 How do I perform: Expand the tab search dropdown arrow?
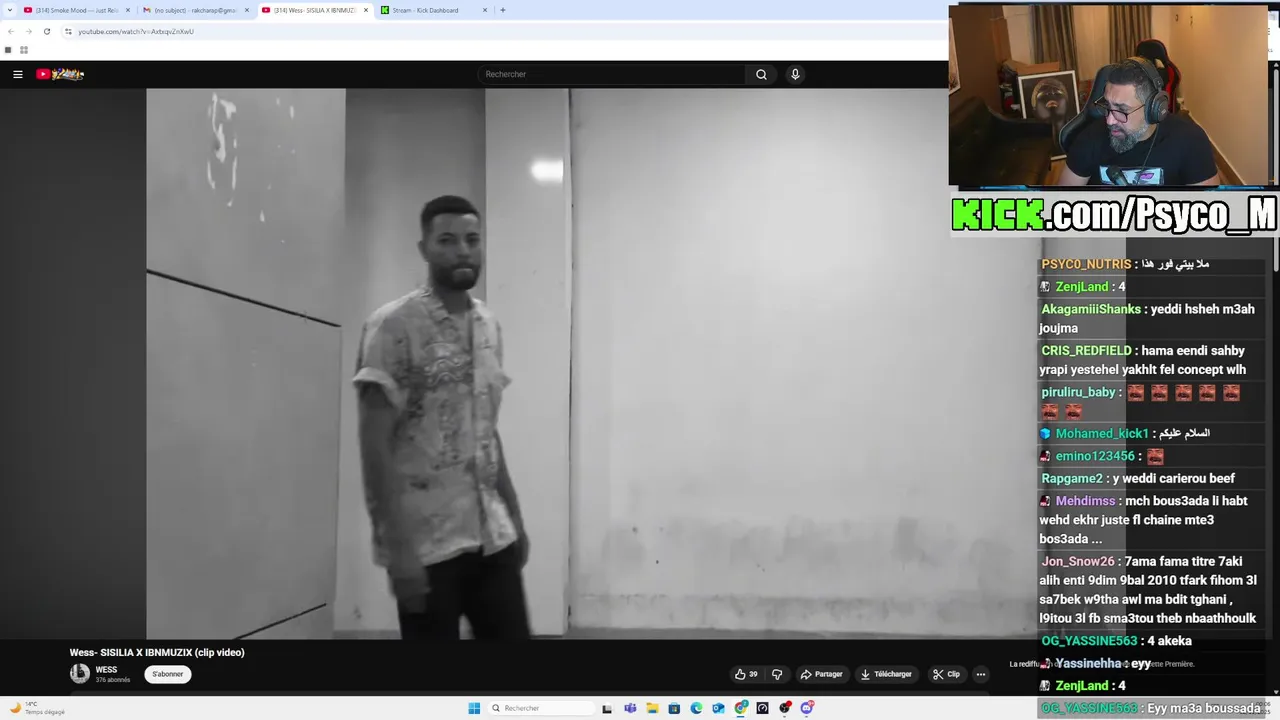(x=8, y=10)
